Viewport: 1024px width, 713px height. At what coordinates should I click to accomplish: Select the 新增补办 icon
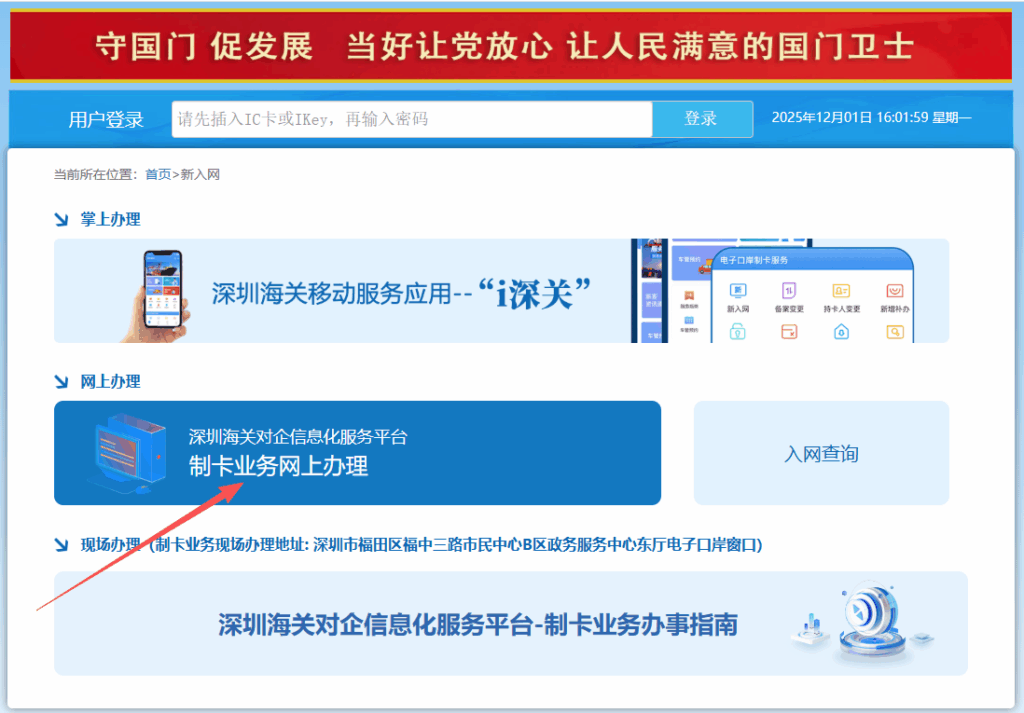895,290
